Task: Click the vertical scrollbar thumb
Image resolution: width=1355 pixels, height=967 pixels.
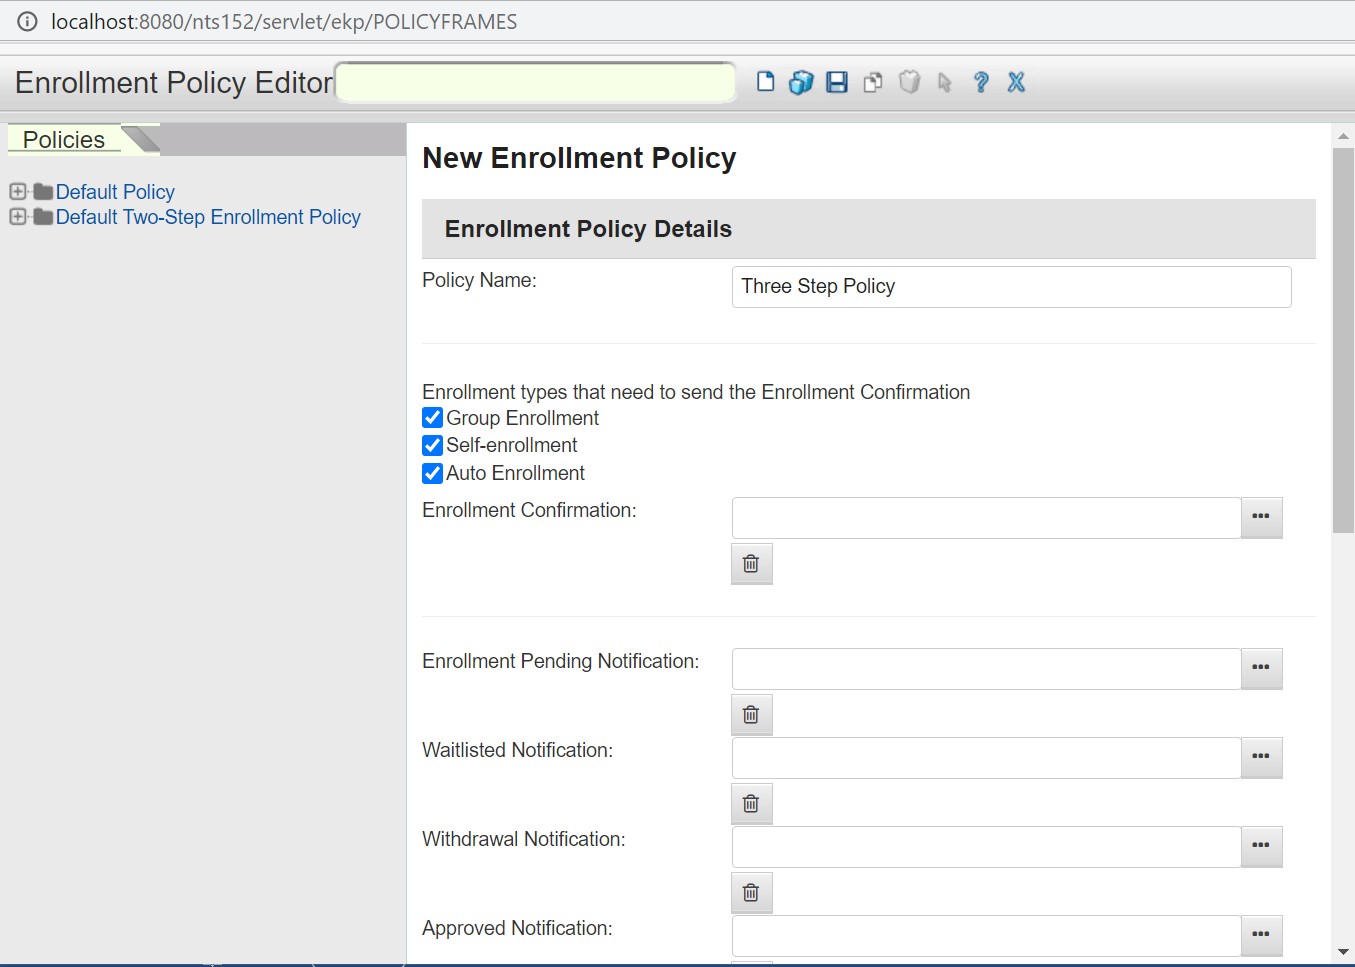Action: pyautogui.click(x=1343, y=340)
